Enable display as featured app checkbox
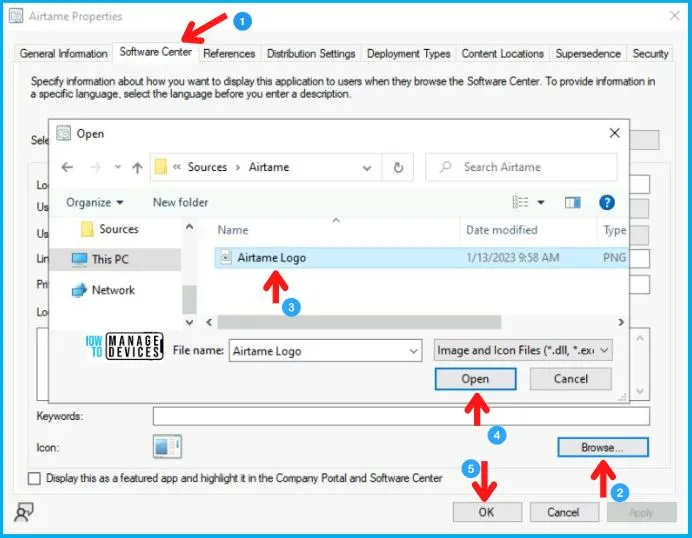 34,478
